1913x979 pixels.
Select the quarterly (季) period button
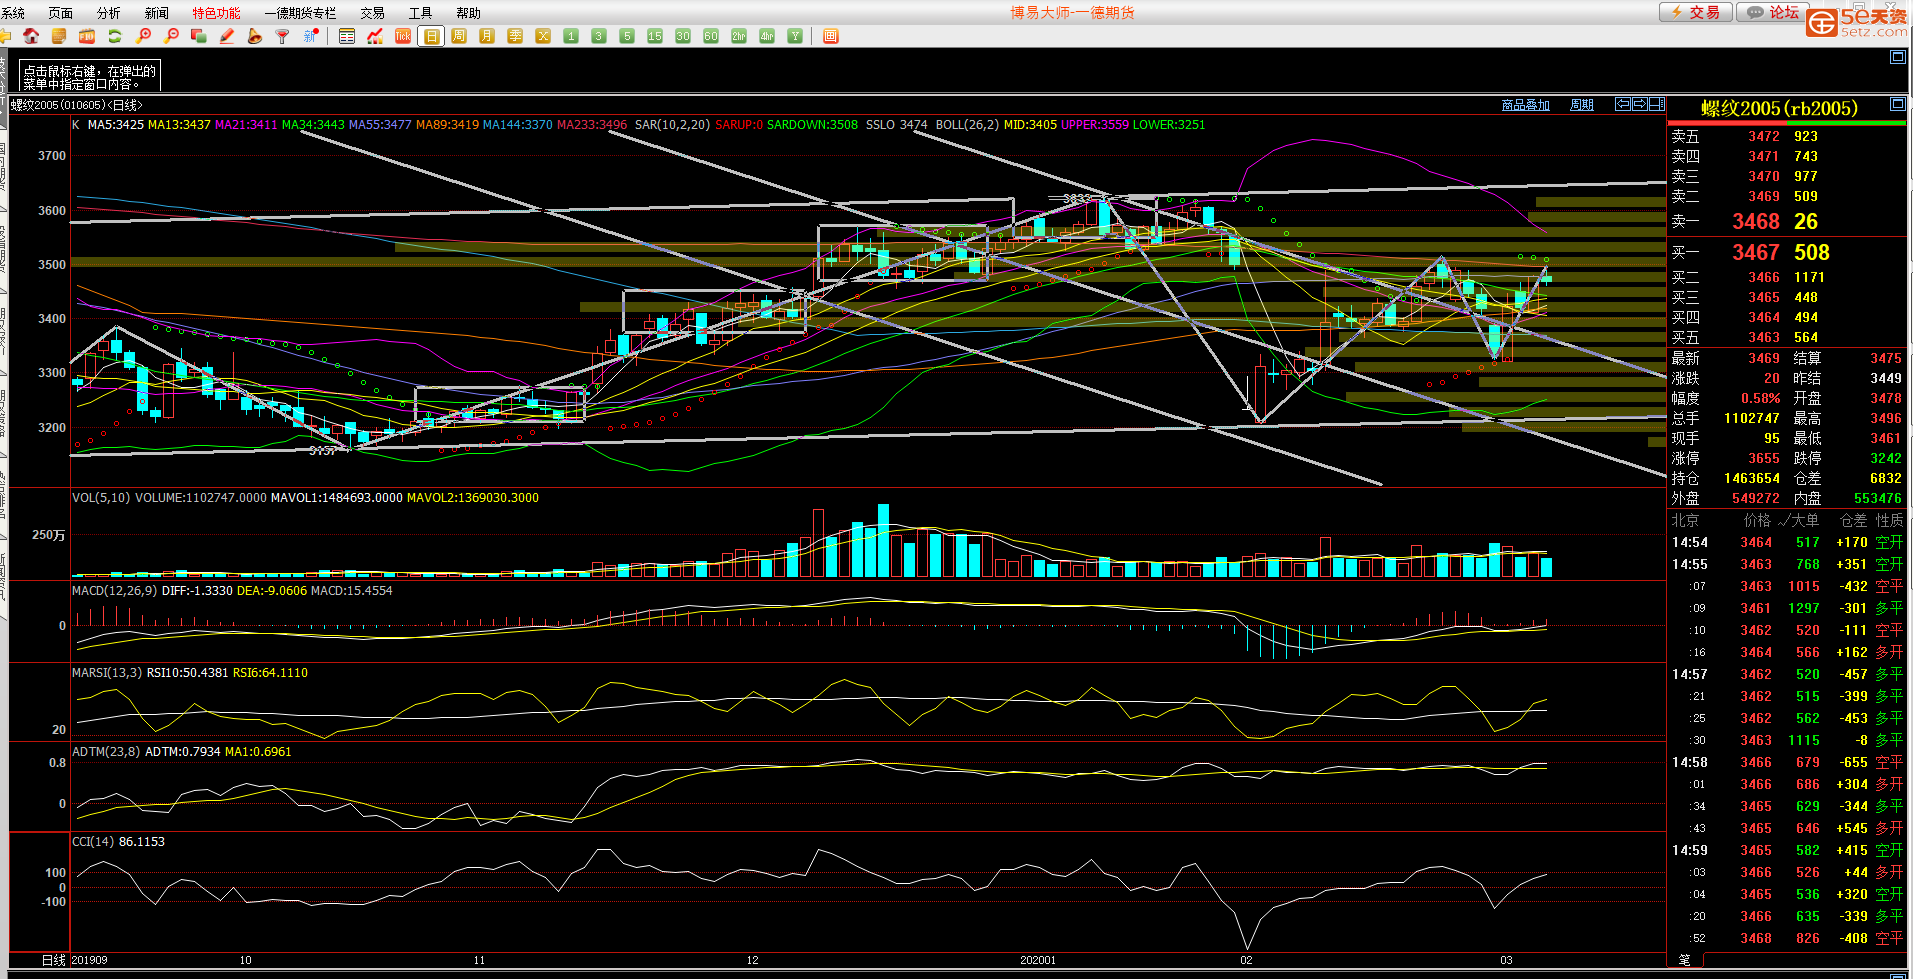click(515, 36)
